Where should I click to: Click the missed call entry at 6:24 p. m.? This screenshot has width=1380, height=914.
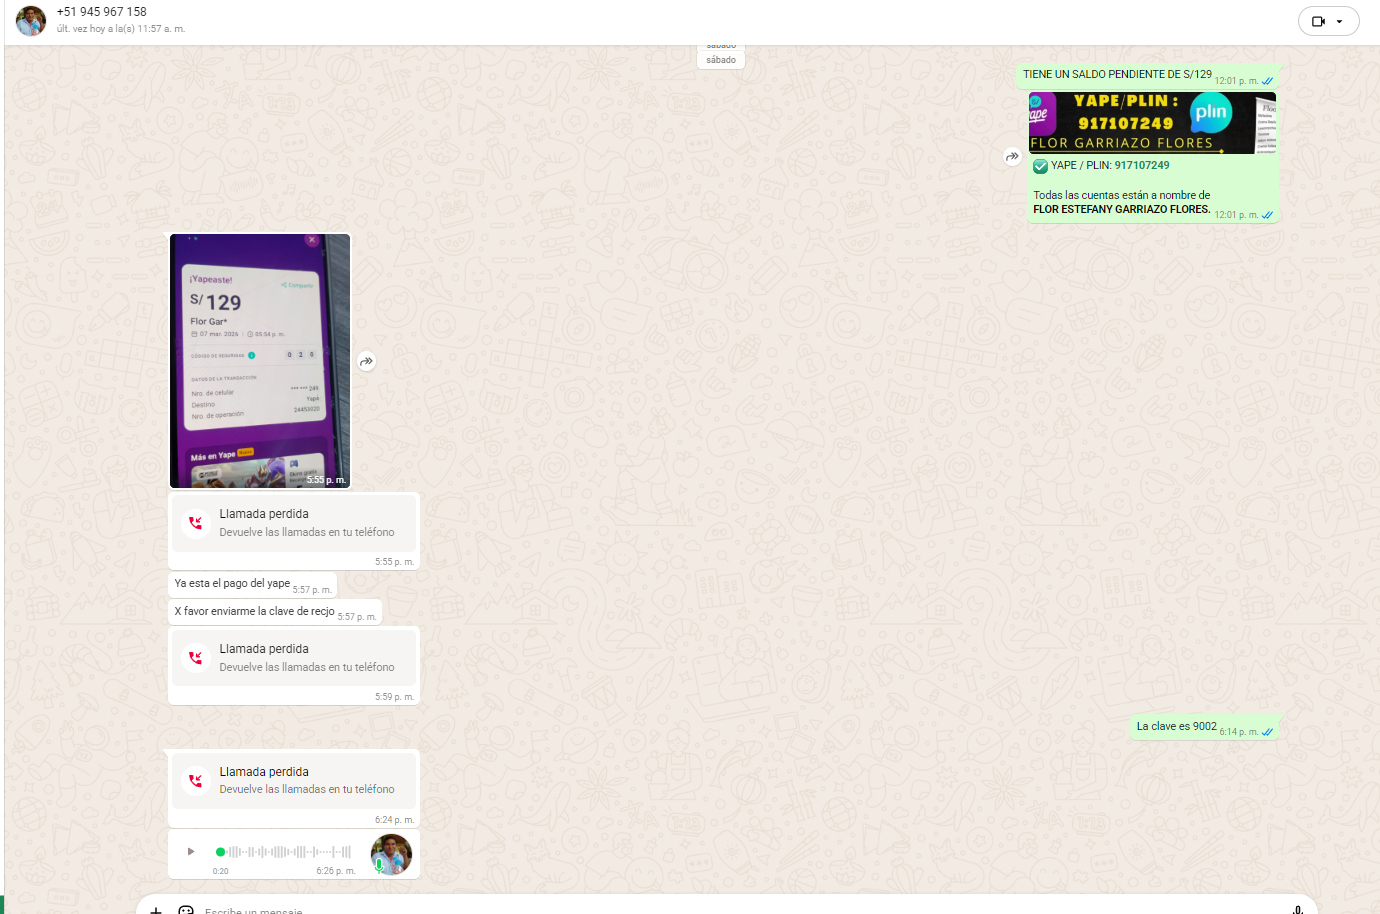pyautogui.click(x=294, y=780)
